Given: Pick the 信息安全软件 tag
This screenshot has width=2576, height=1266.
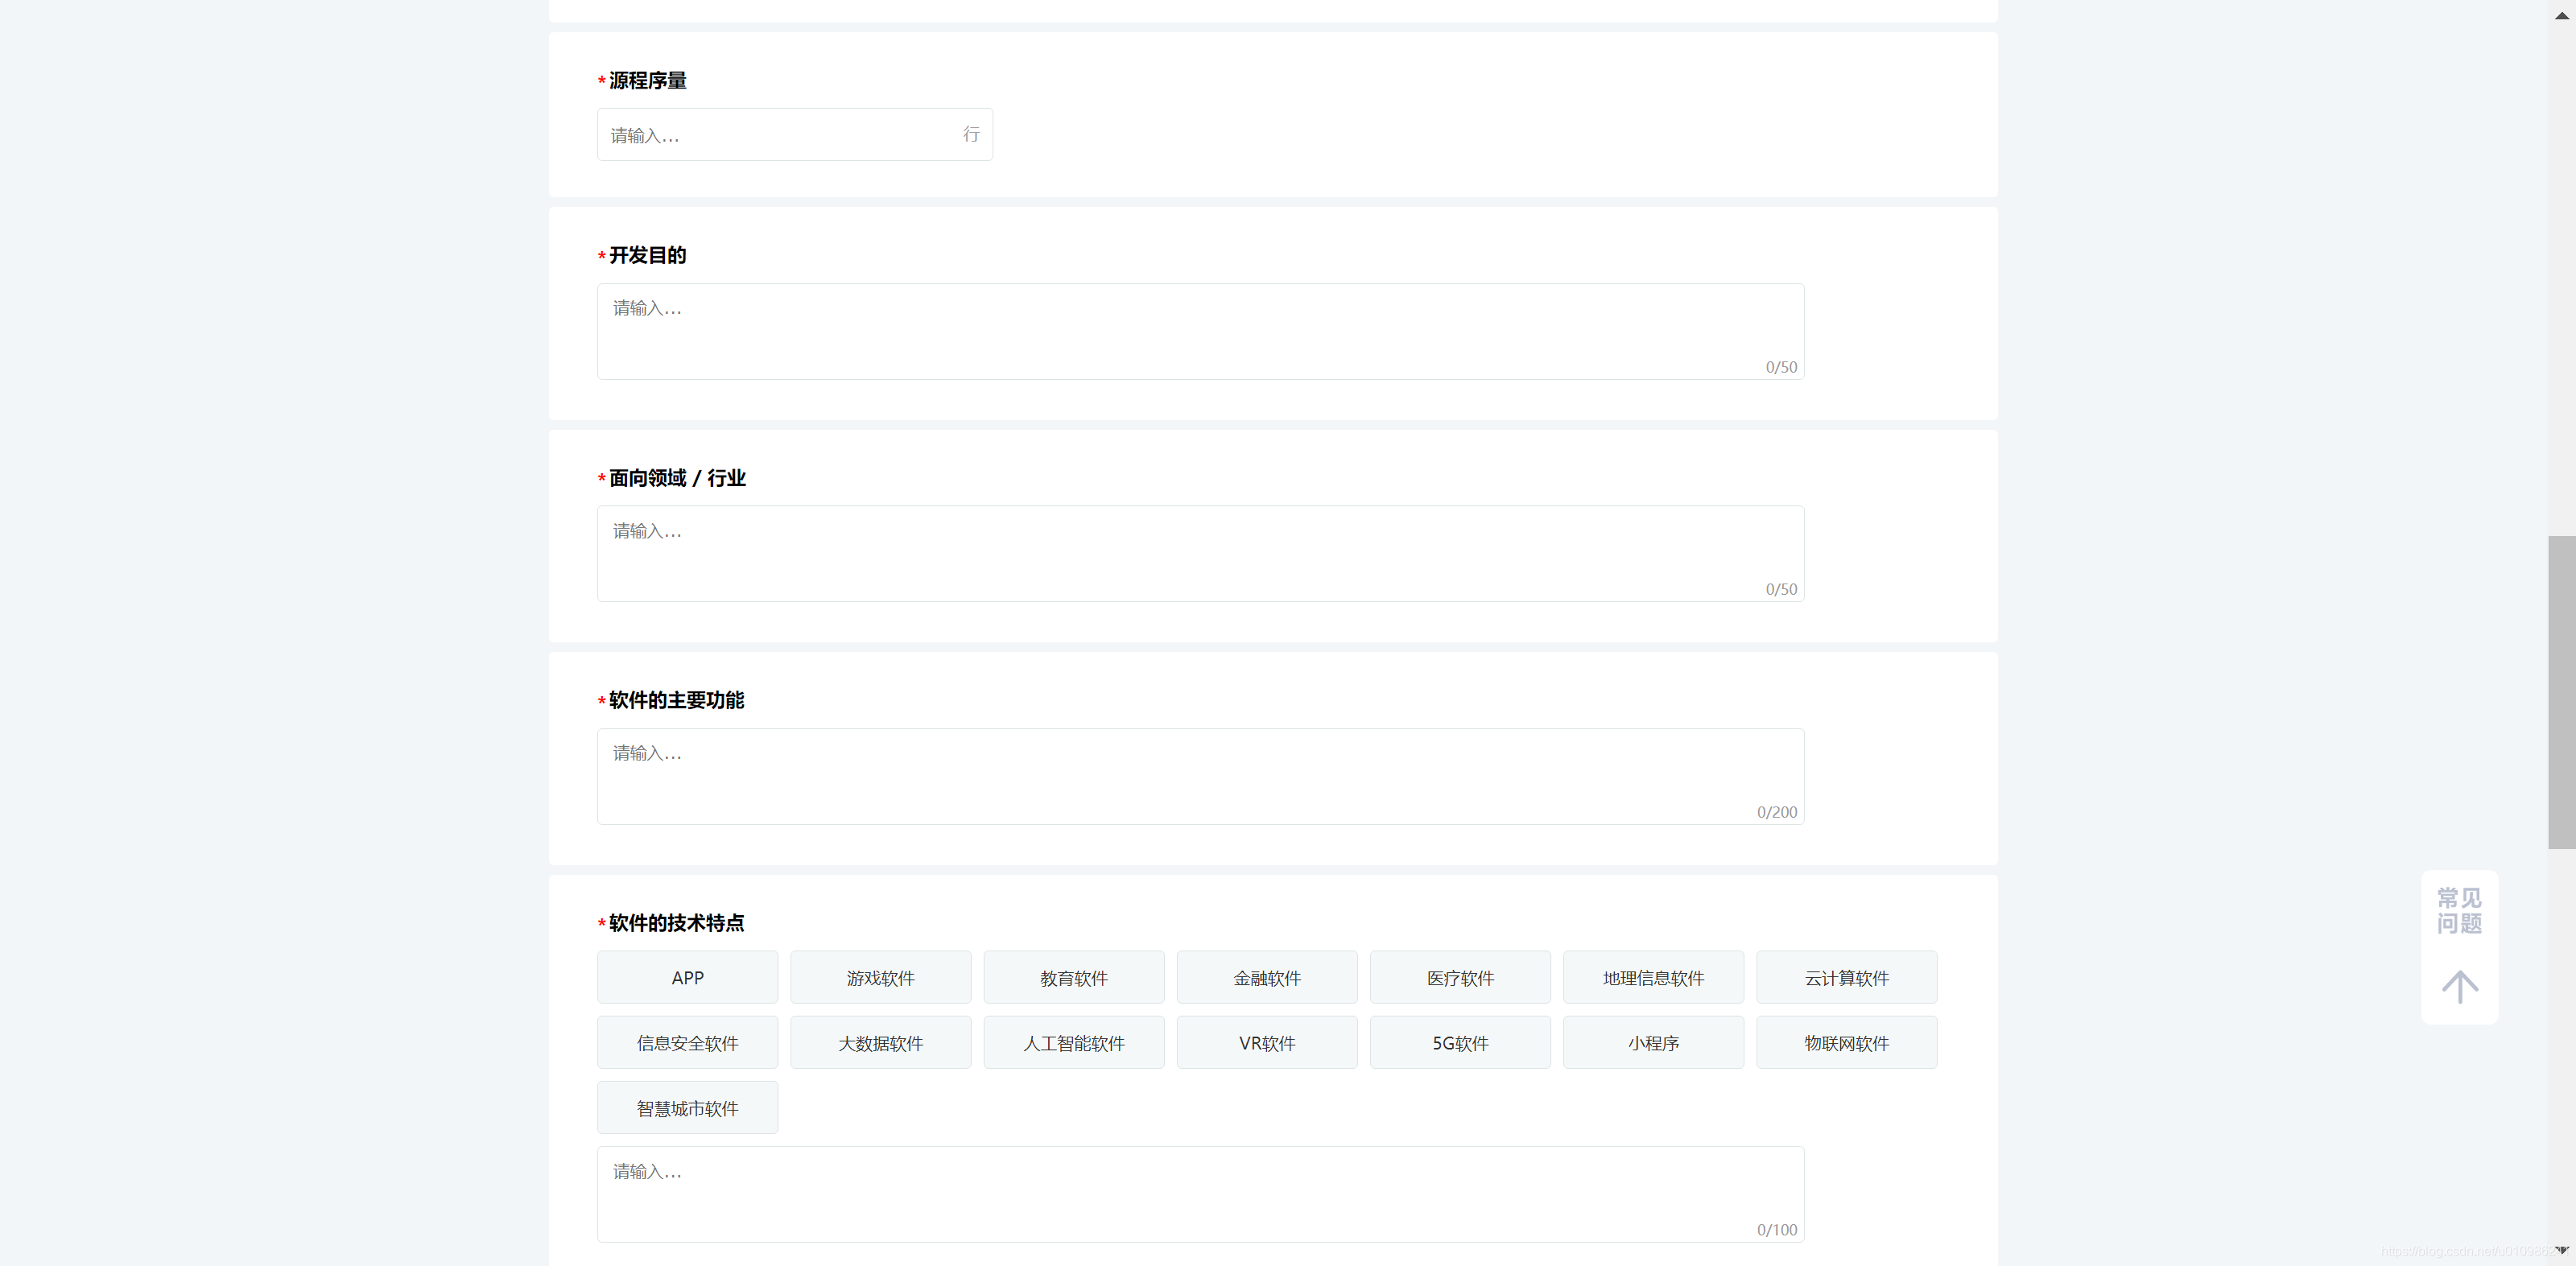Looking at the screenshot, I should (687, 1042).
